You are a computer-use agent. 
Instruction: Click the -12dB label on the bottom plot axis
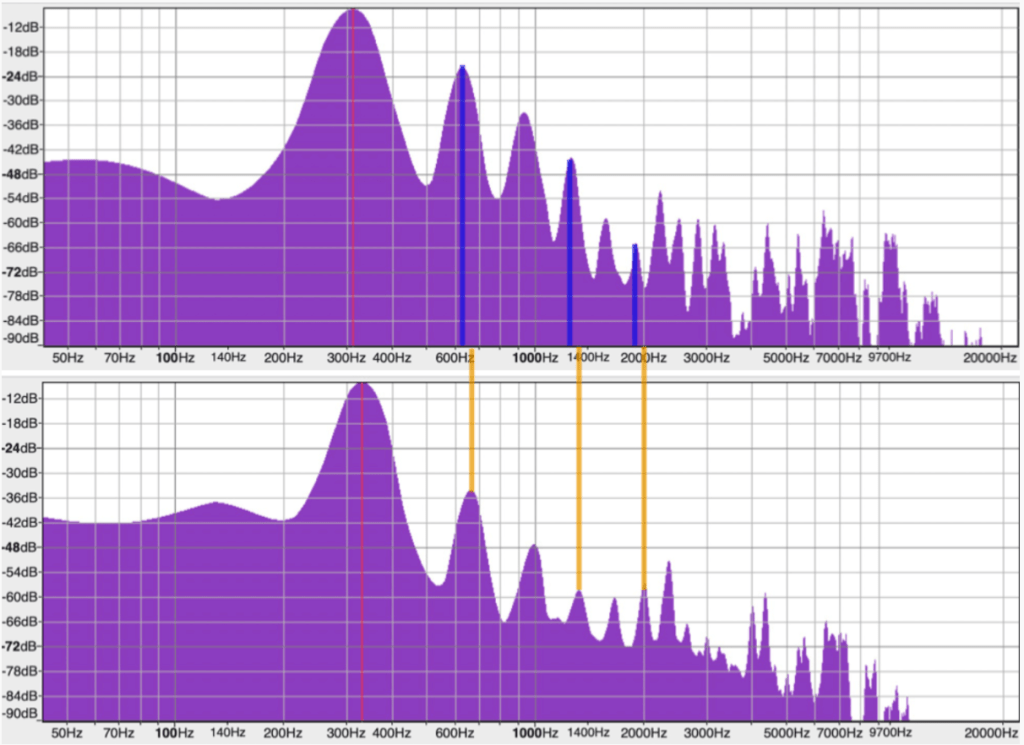click(x=21, y=399)
